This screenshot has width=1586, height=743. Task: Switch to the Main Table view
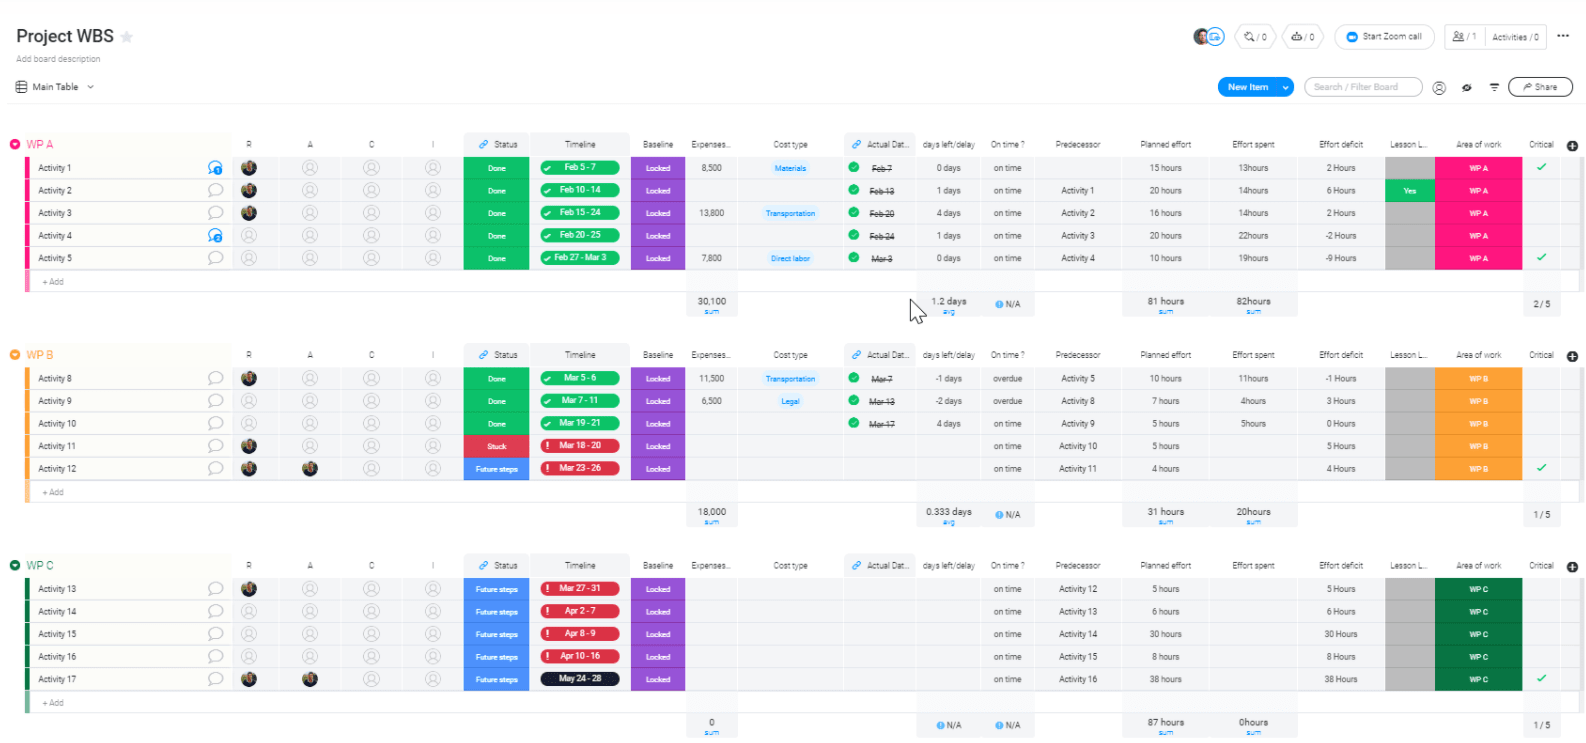point(55,87)
